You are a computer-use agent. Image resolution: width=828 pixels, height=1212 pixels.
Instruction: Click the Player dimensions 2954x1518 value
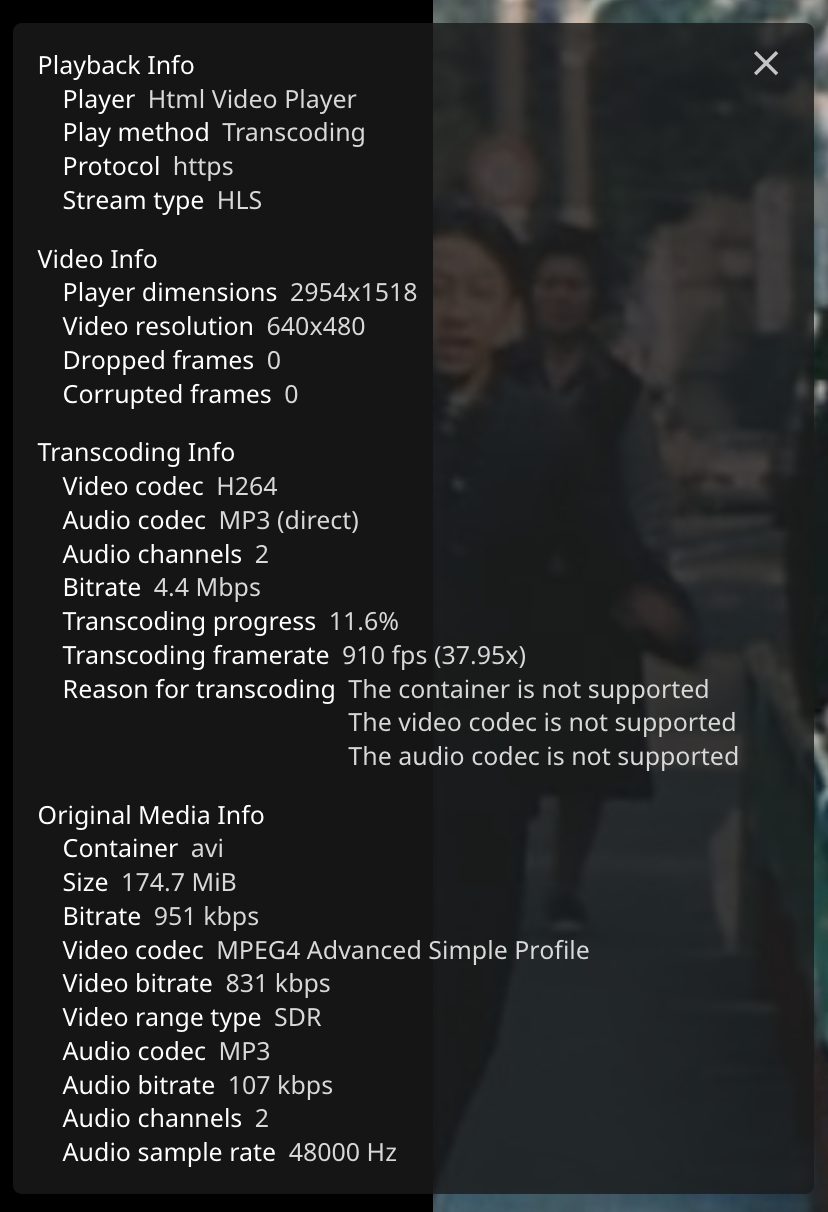[x=353, y=292]
